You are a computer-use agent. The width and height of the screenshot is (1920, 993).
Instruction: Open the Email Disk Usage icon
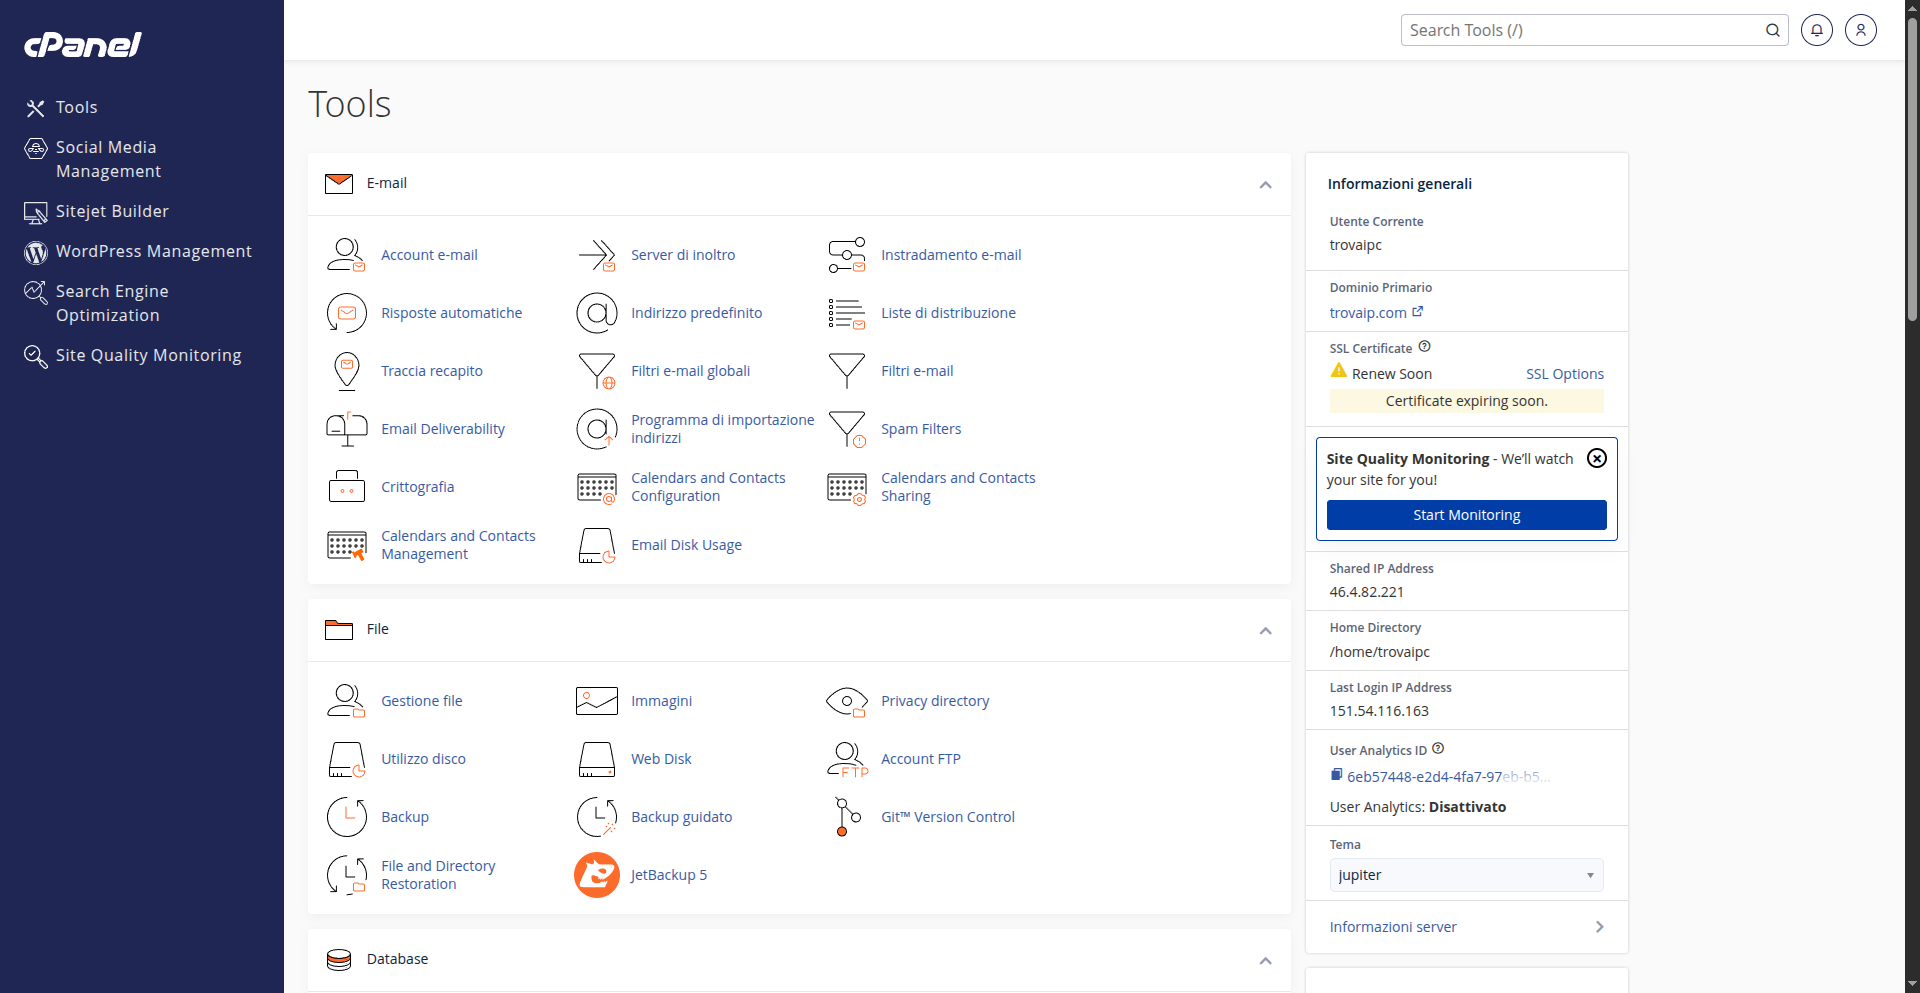[x=596, y=545]
